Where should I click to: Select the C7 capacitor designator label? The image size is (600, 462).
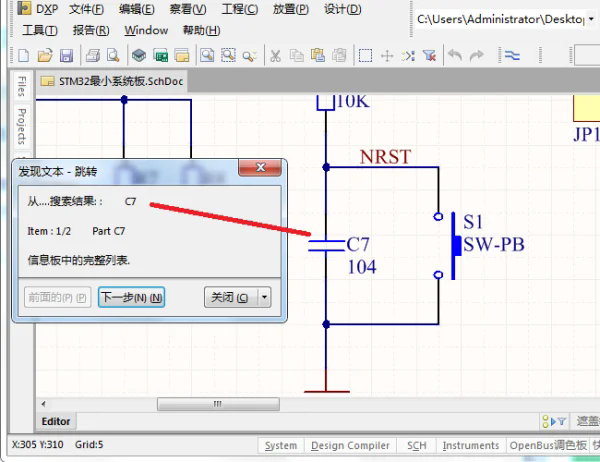click(x=358, y=245)
